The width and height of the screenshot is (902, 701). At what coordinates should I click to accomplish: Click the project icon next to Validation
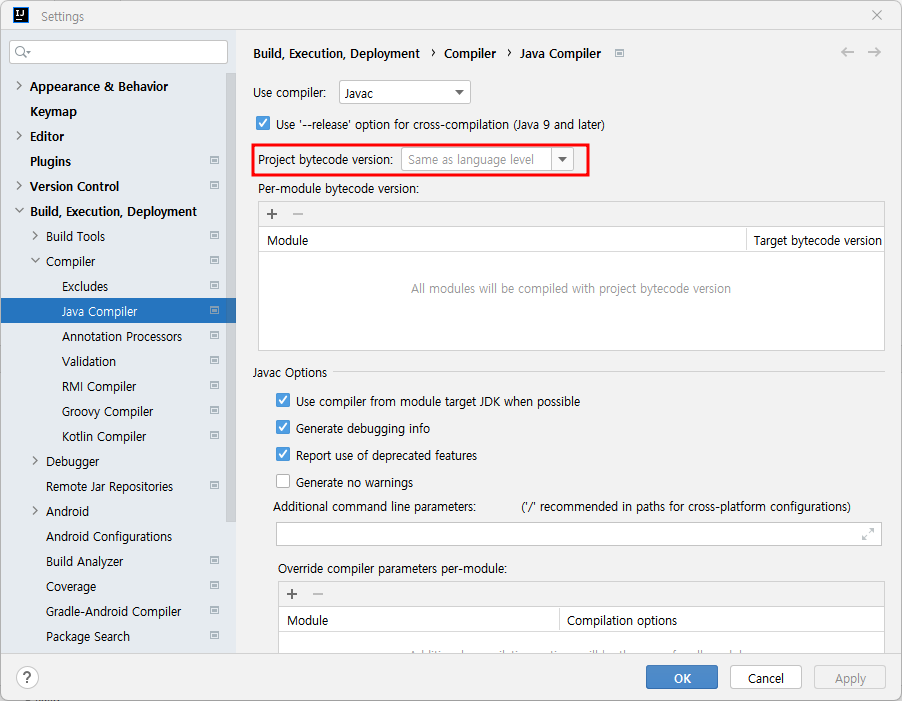pos(215,361)
